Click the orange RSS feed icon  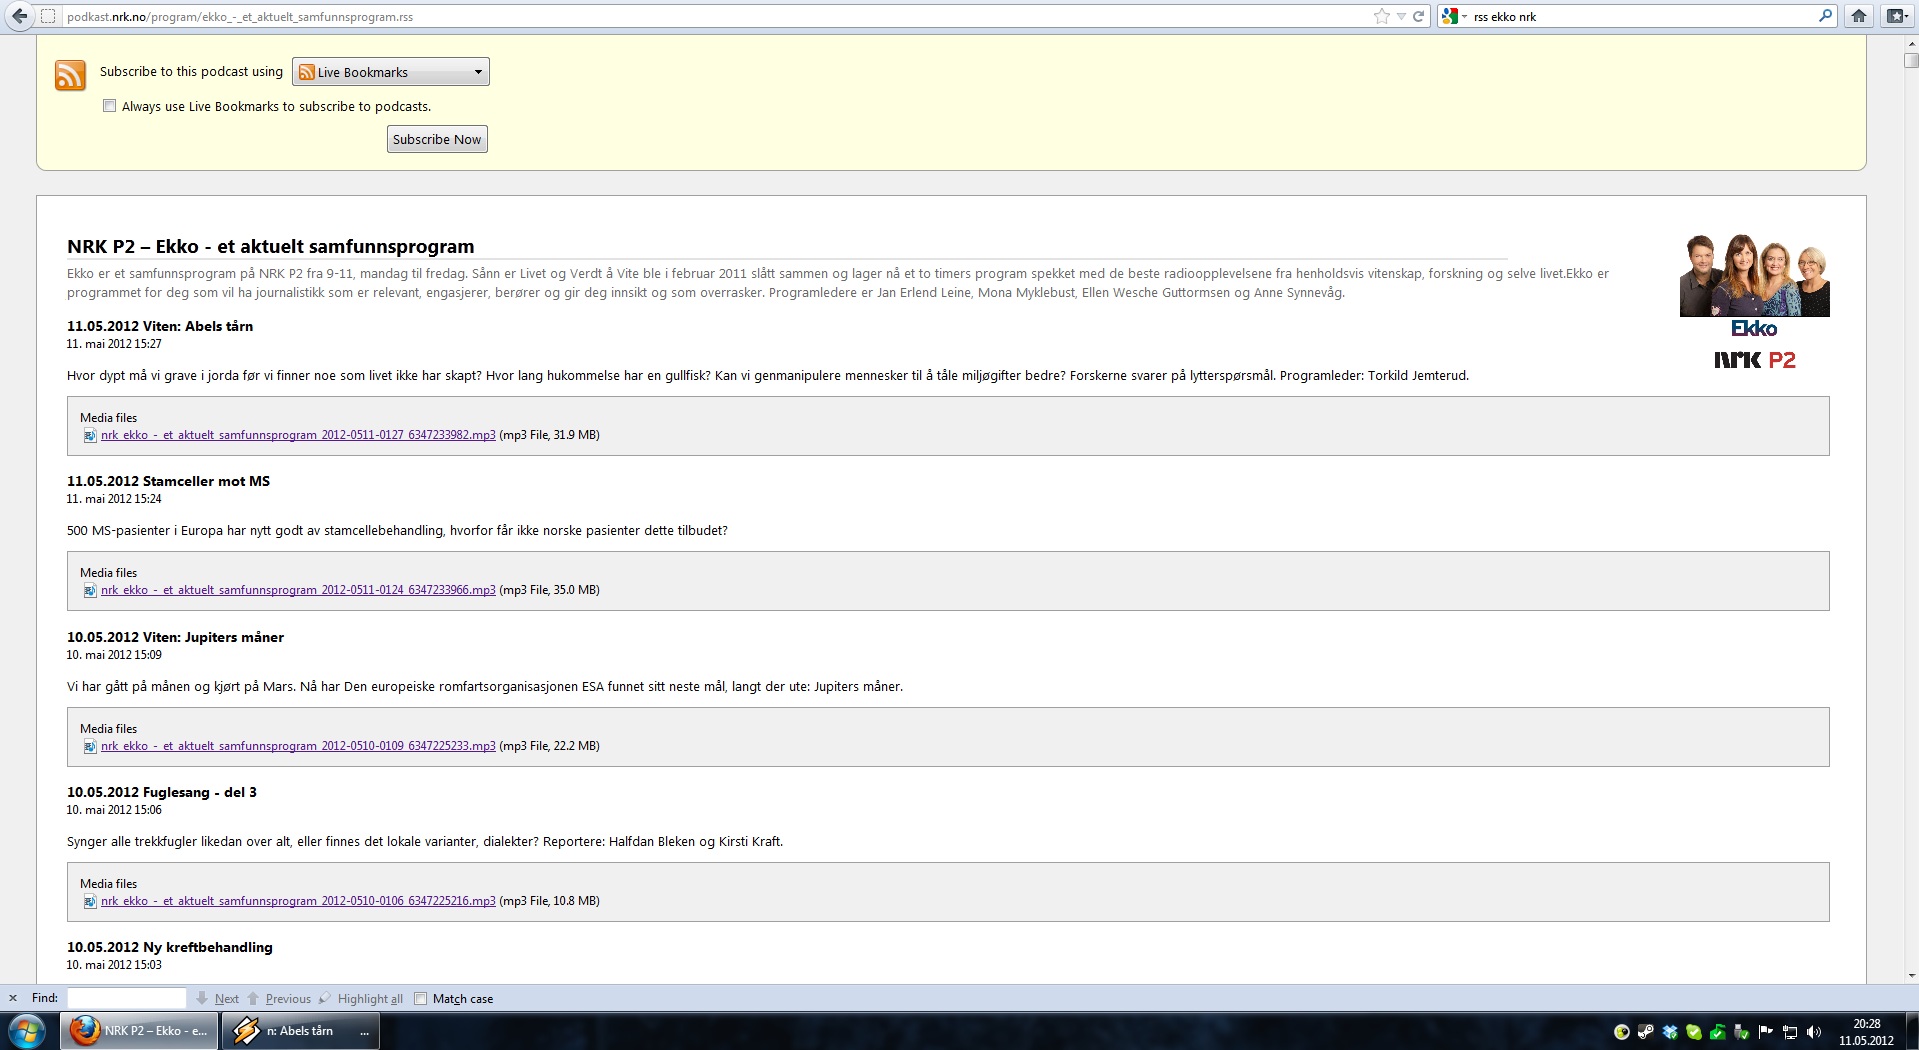[70, 75]
